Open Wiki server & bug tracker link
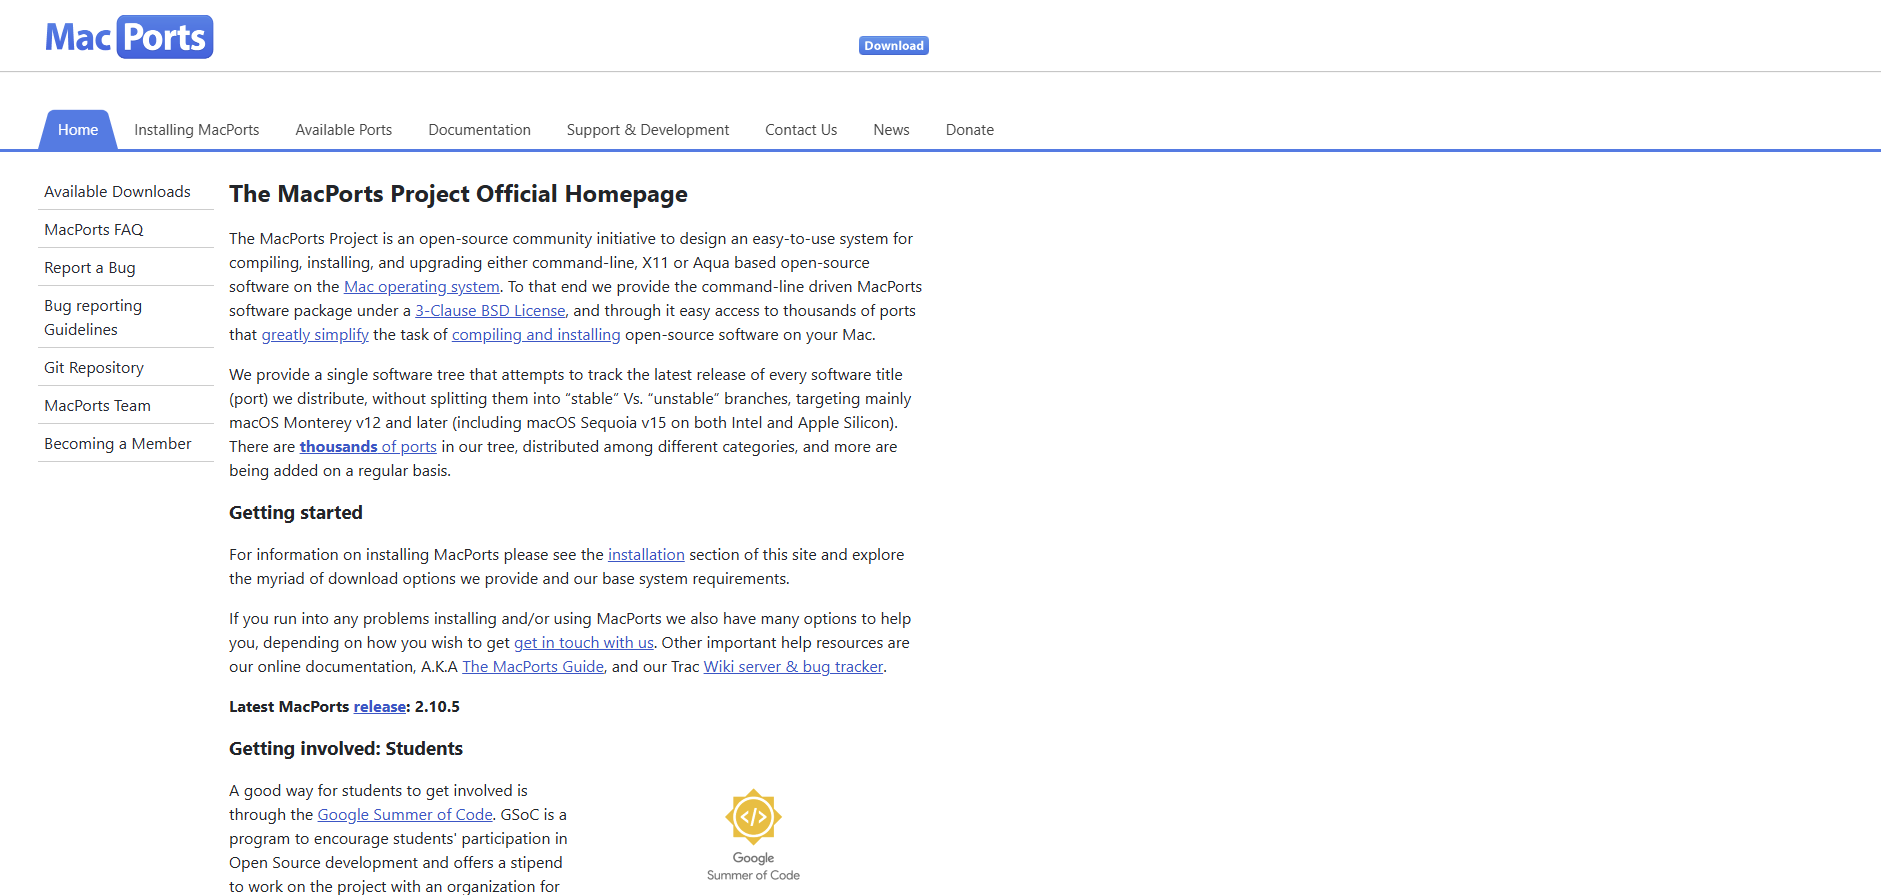The image size is (1881, 895). pos(793,667)
